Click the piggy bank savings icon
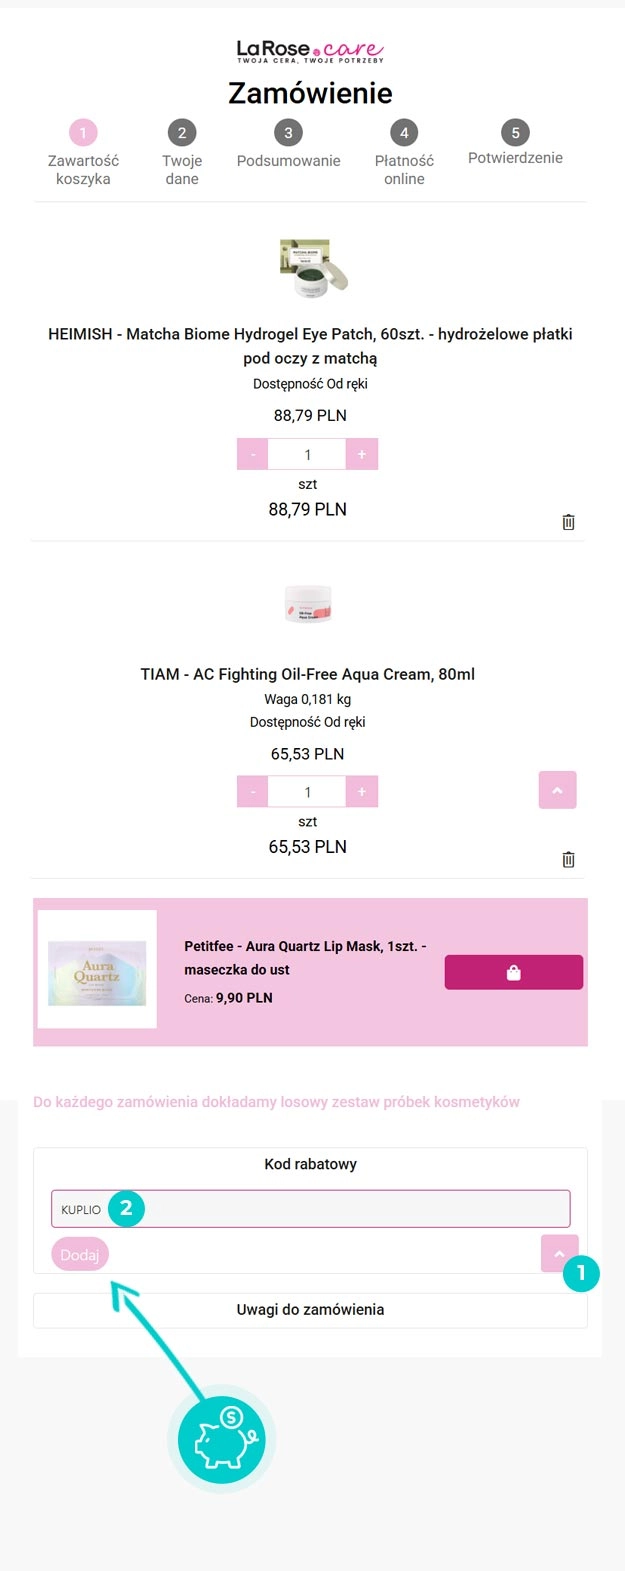Image resolution: width=625 pixels, height=1571 pixels. [222, 1440]
